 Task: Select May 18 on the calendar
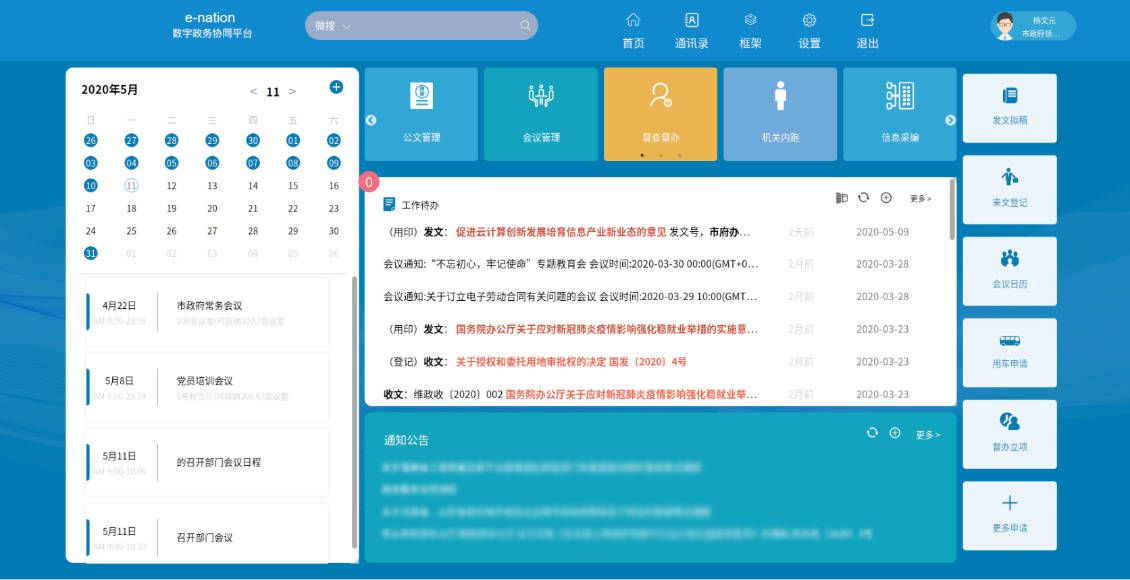click(131, 209)
